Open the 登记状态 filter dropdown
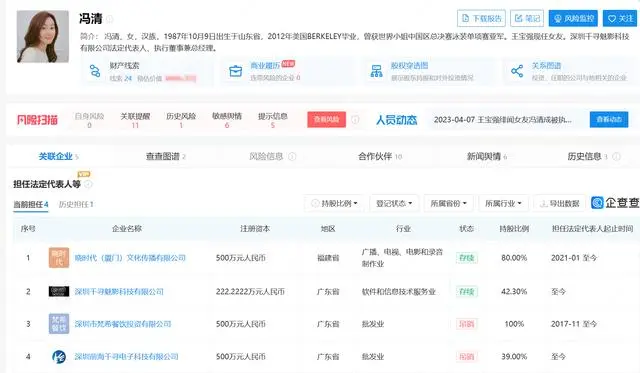Viewport: 640px width, 373px height. tap(394, 203)
